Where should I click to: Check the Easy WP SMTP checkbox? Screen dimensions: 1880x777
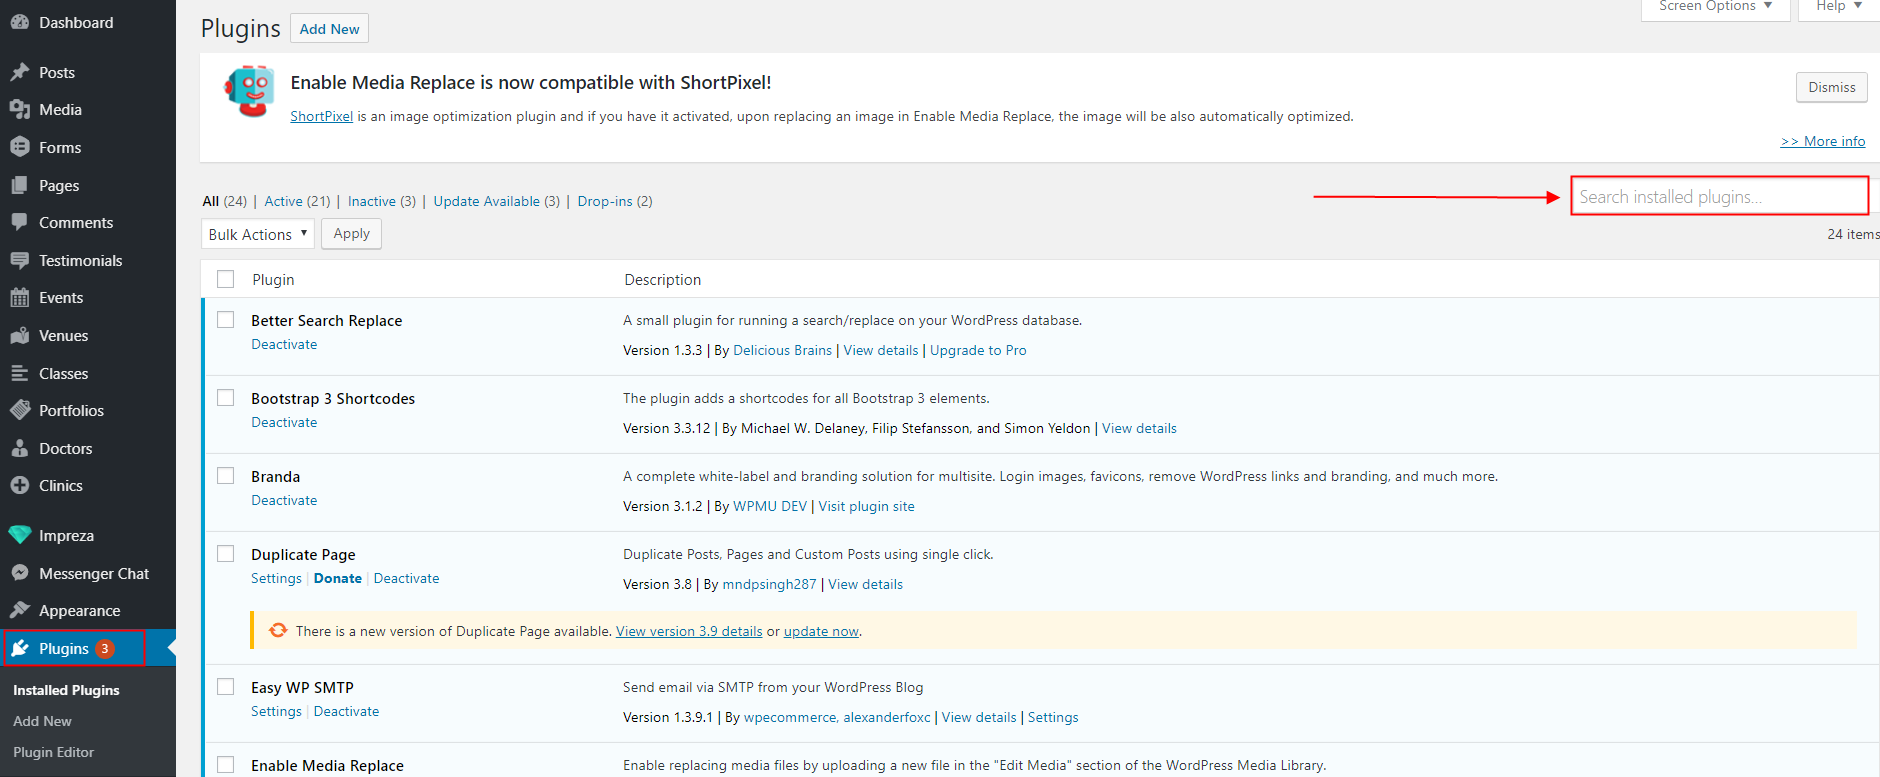(226, 687)
